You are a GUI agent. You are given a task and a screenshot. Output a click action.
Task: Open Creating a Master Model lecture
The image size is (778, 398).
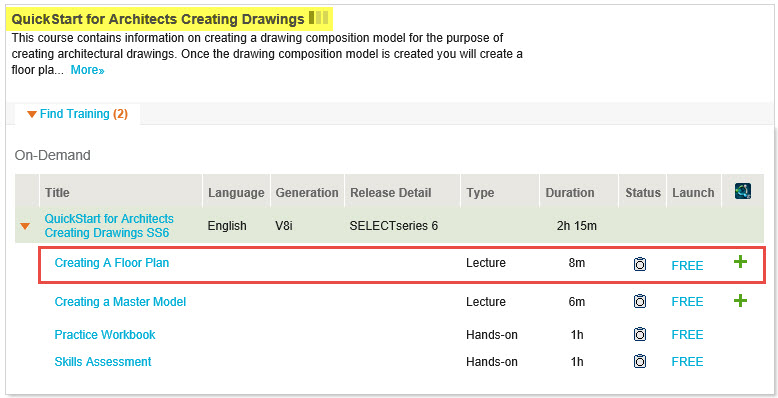[120, 302]
